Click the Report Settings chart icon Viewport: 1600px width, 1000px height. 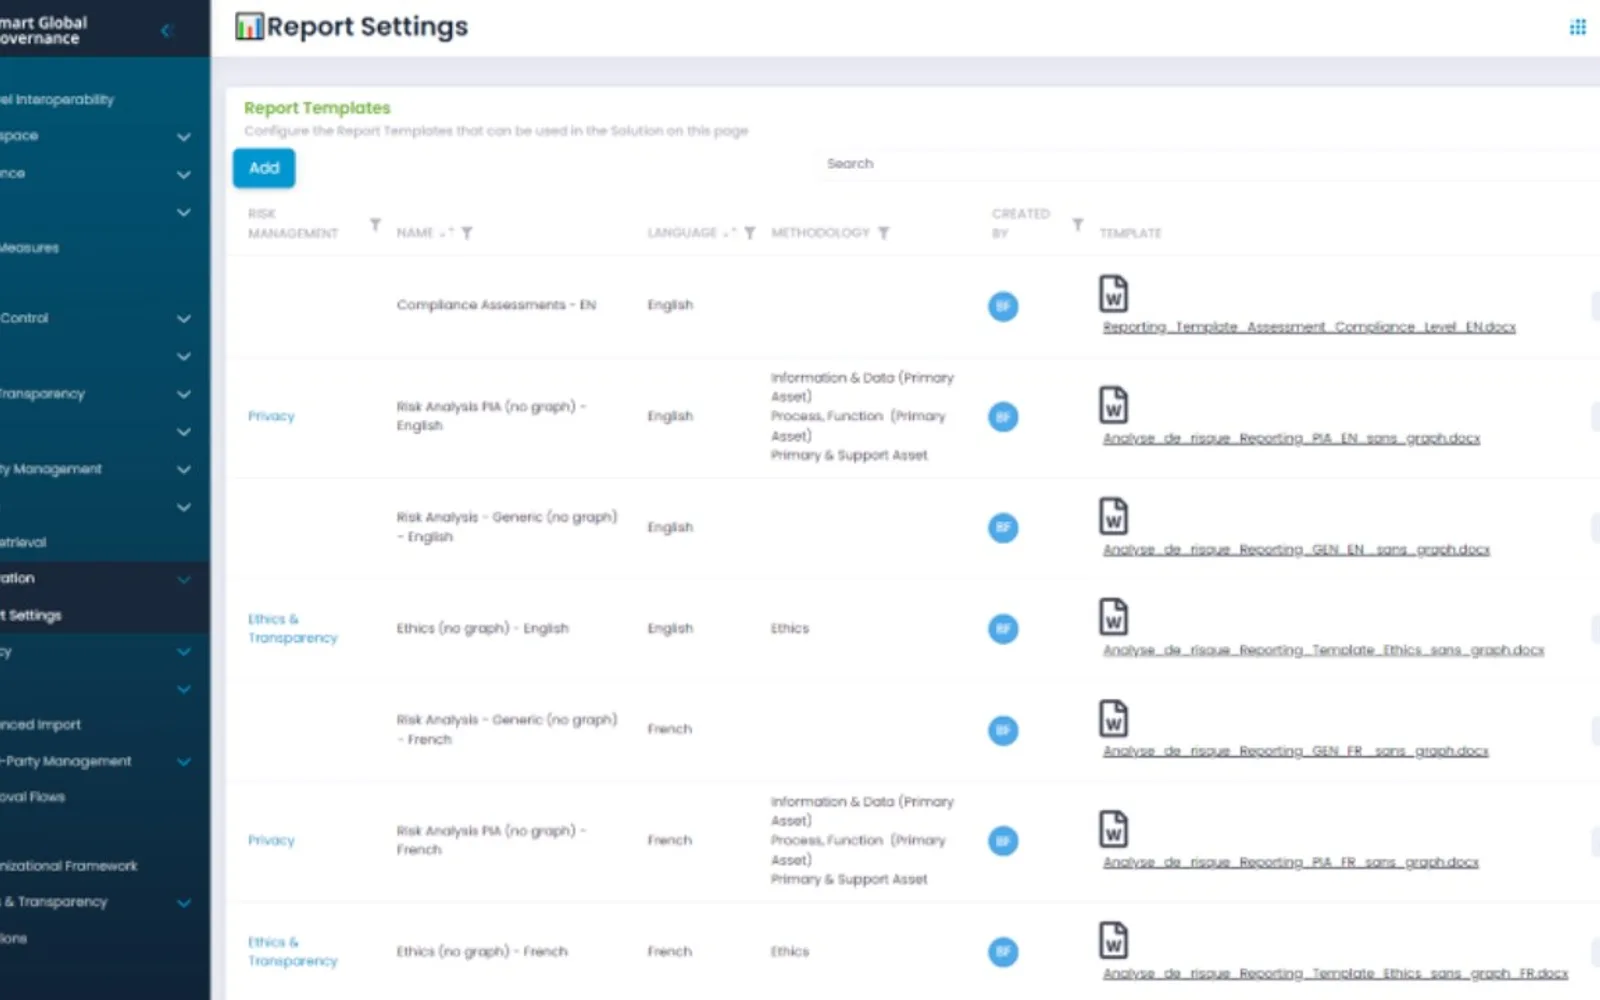[249, 27]
